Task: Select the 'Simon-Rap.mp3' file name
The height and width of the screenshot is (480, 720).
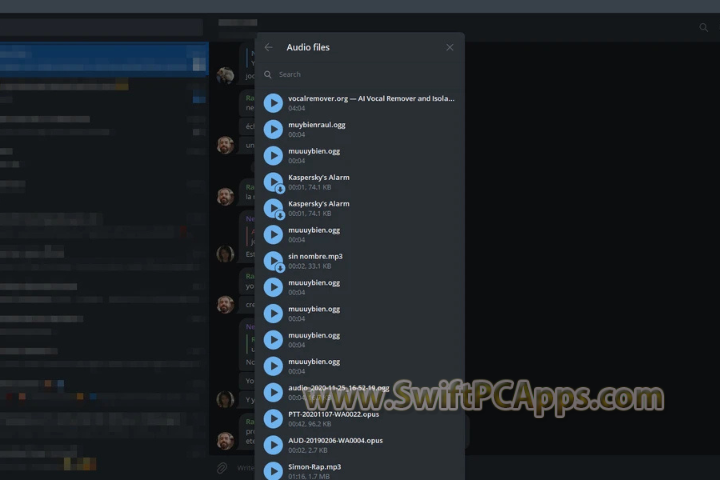Action: (315, 467)
